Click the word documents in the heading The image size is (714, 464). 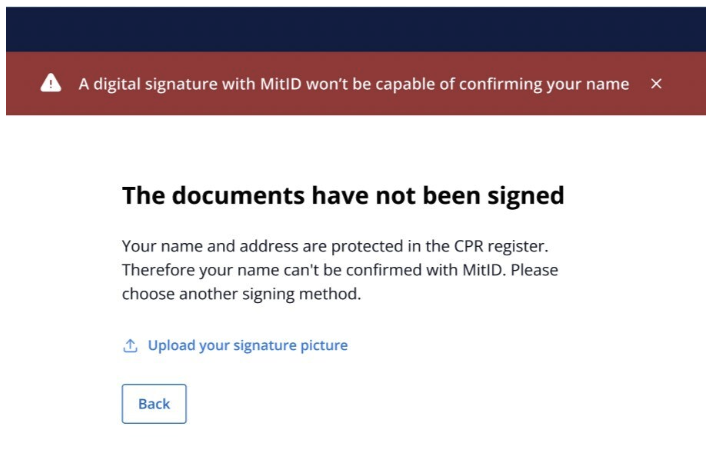click(x=238, y=196)
